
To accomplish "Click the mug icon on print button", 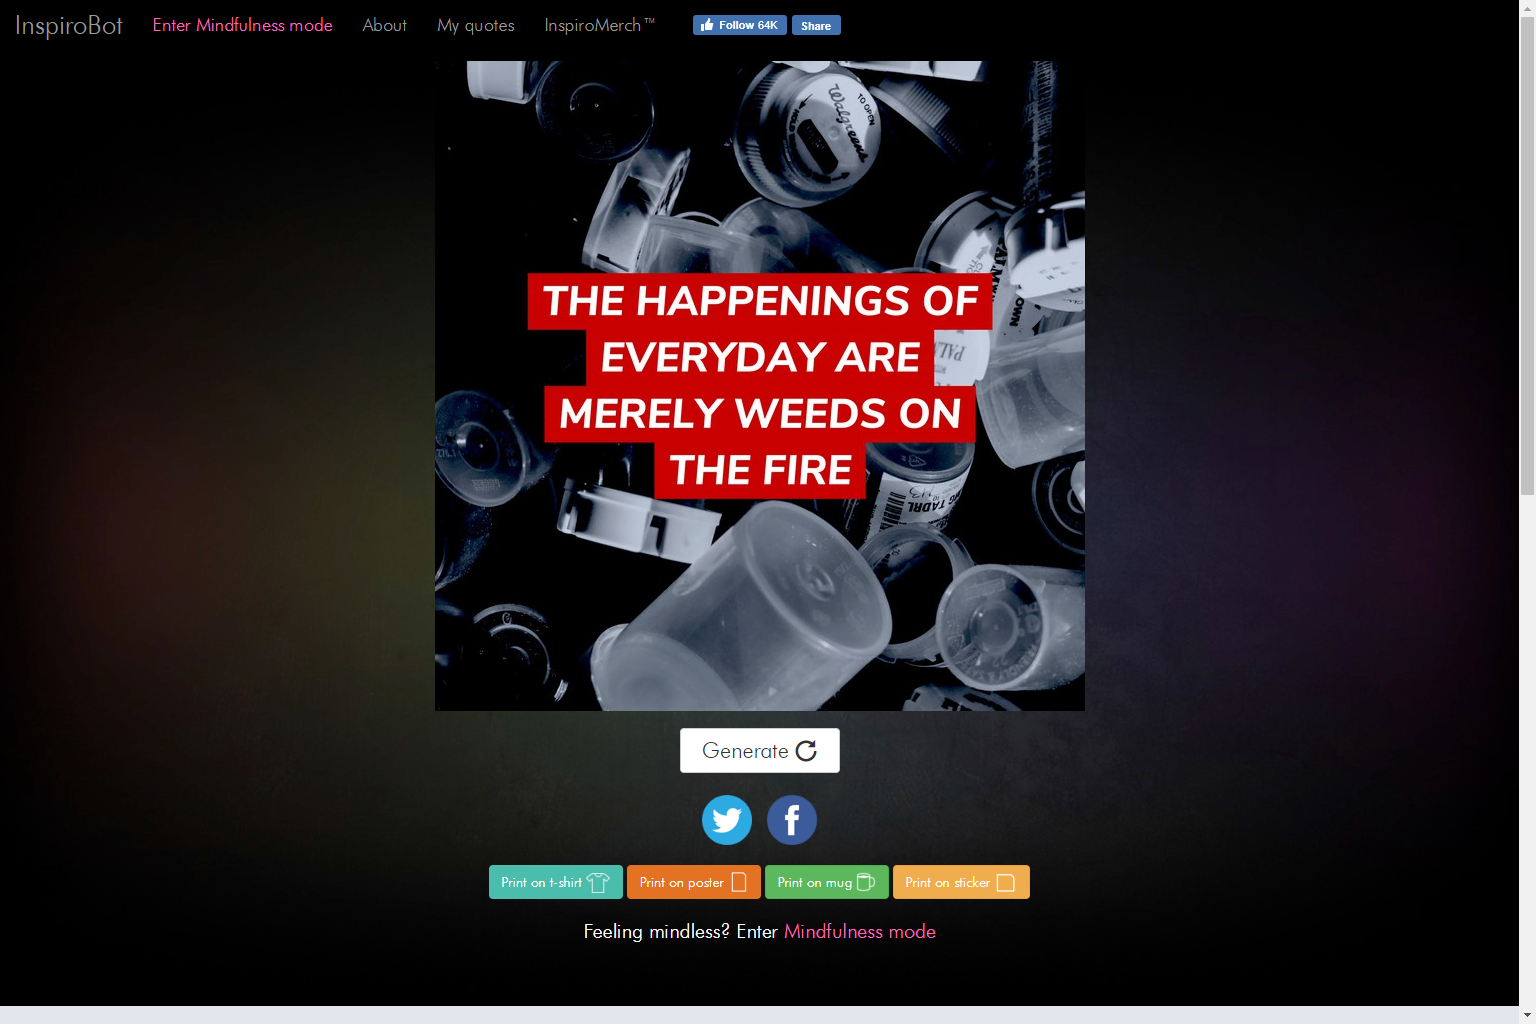I will [x=866, y=882].
